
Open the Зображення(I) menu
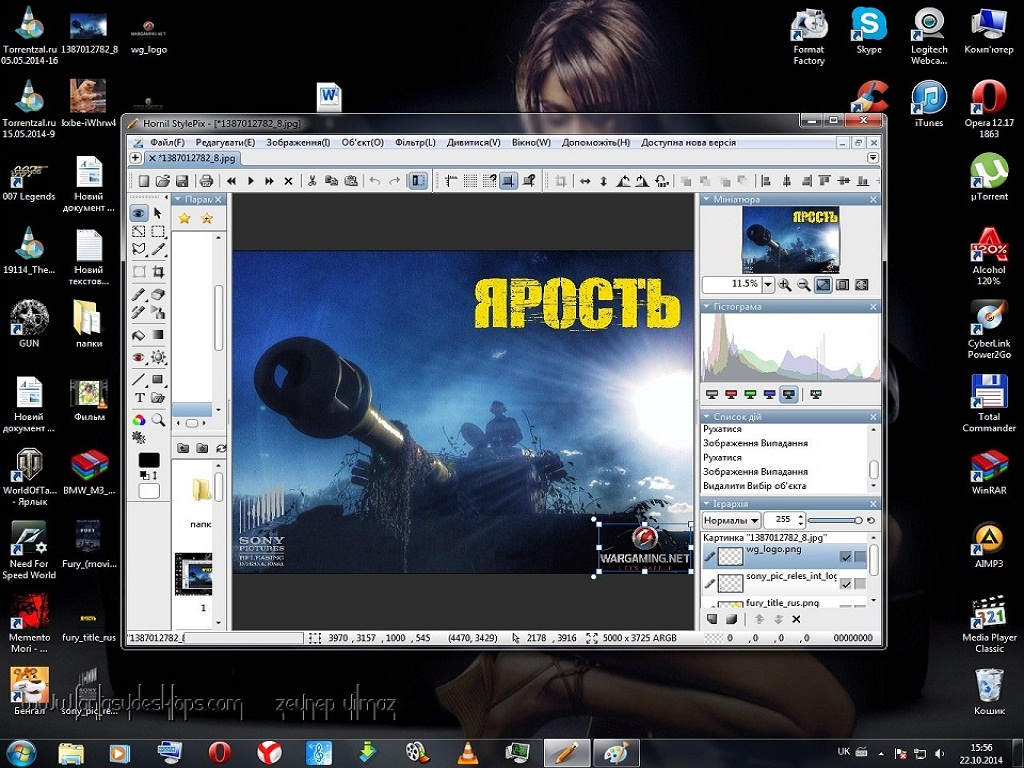pyautogui.click(x=298, y=142)
